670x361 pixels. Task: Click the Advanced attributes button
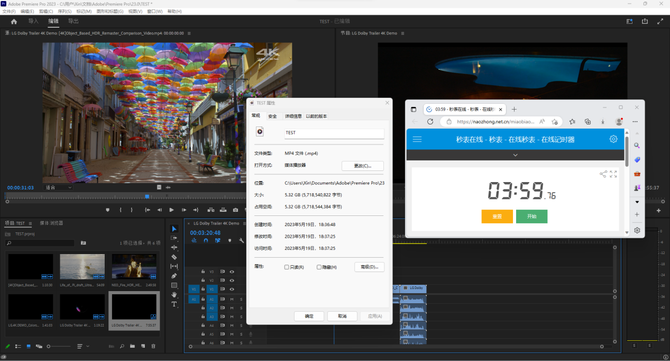(x=369, y=267)
